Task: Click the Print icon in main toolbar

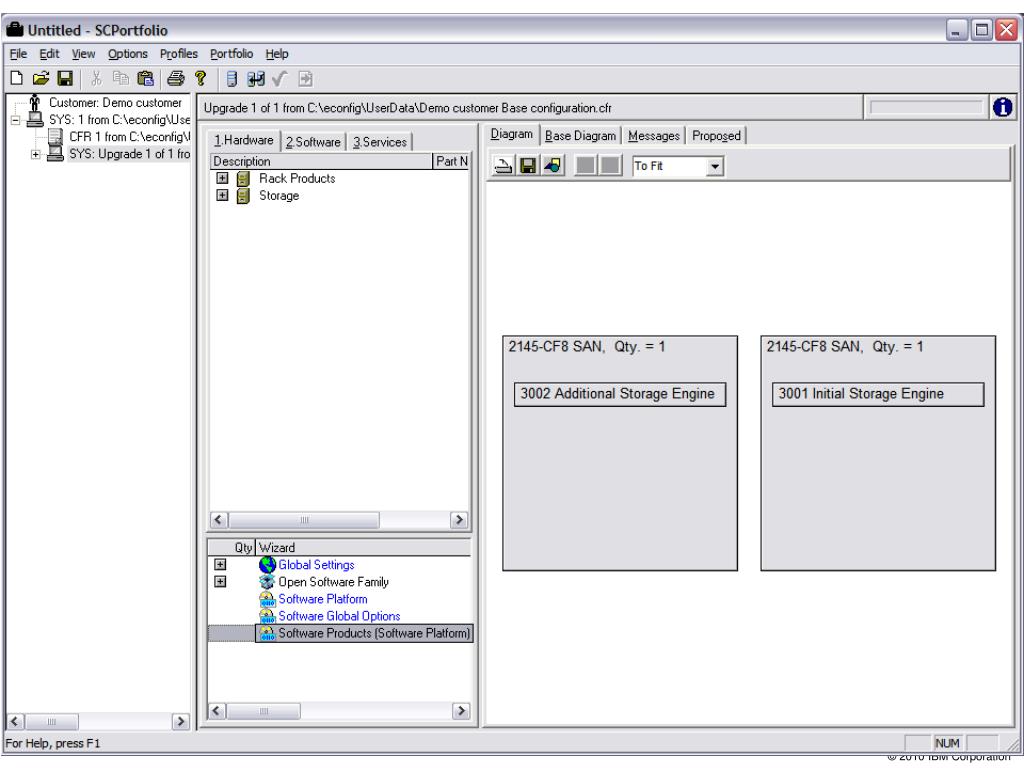Action: click(176, 79)
